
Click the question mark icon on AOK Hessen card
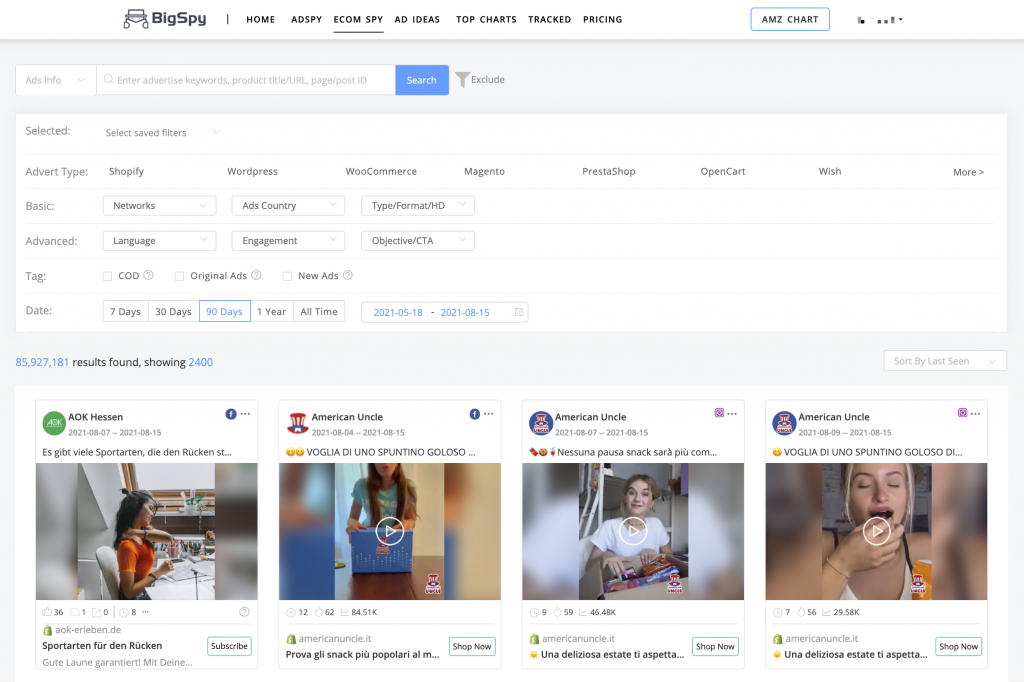click(x=245, y=612)
